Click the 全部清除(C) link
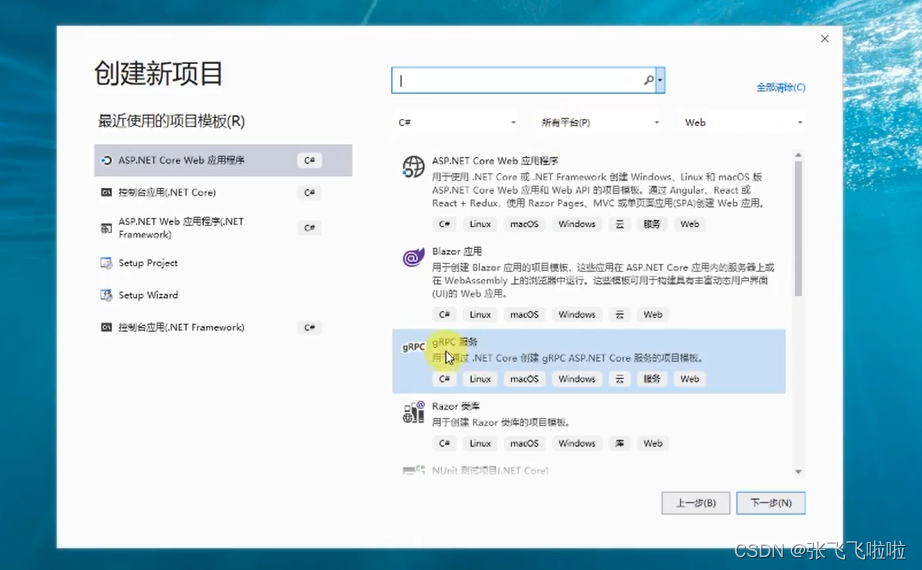Image resolution: width=922 pixels, height=570 pixels. (780, 88)
